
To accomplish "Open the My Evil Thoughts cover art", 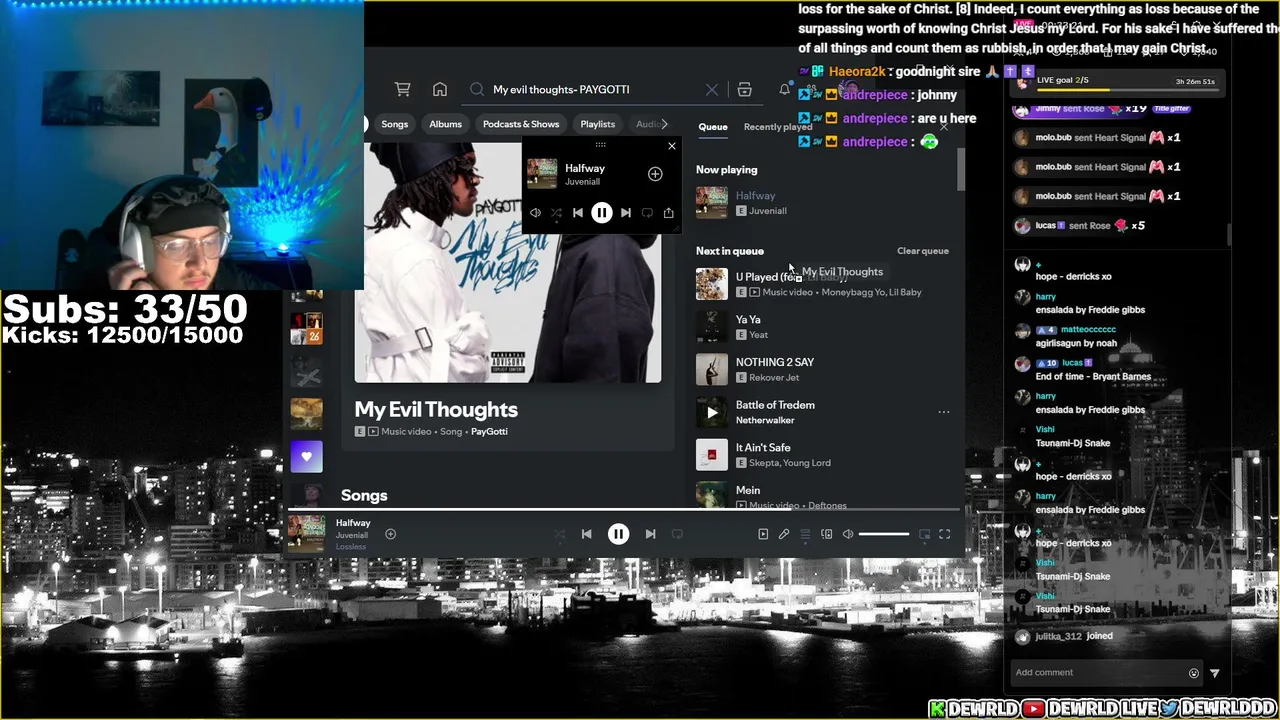I will [508, 262].
